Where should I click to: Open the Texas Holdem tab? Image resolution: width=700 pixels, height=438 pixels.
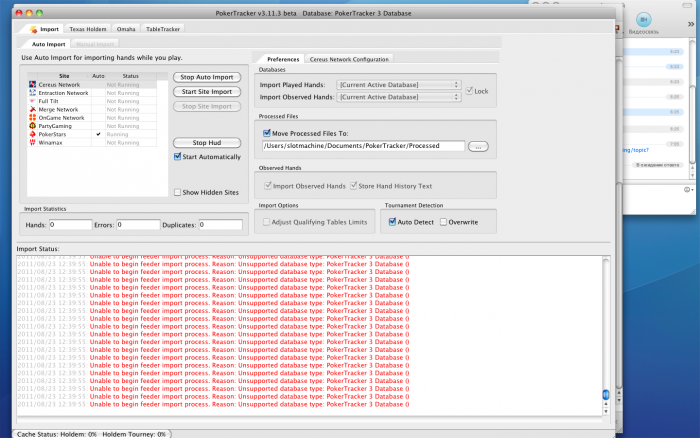pos(88,29)
